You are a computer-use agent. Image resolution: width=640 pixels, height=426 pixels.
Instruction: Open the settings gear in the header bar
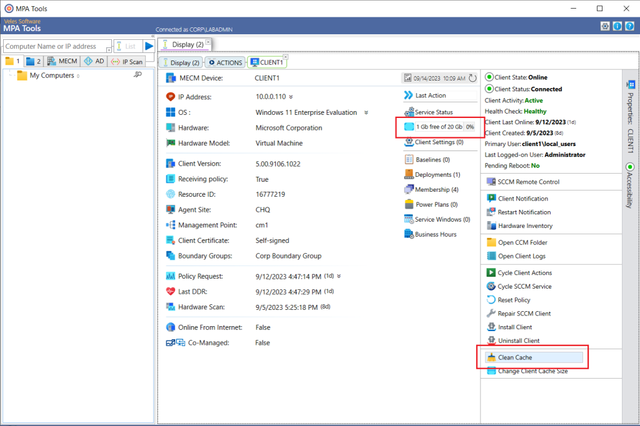(605, 26)
